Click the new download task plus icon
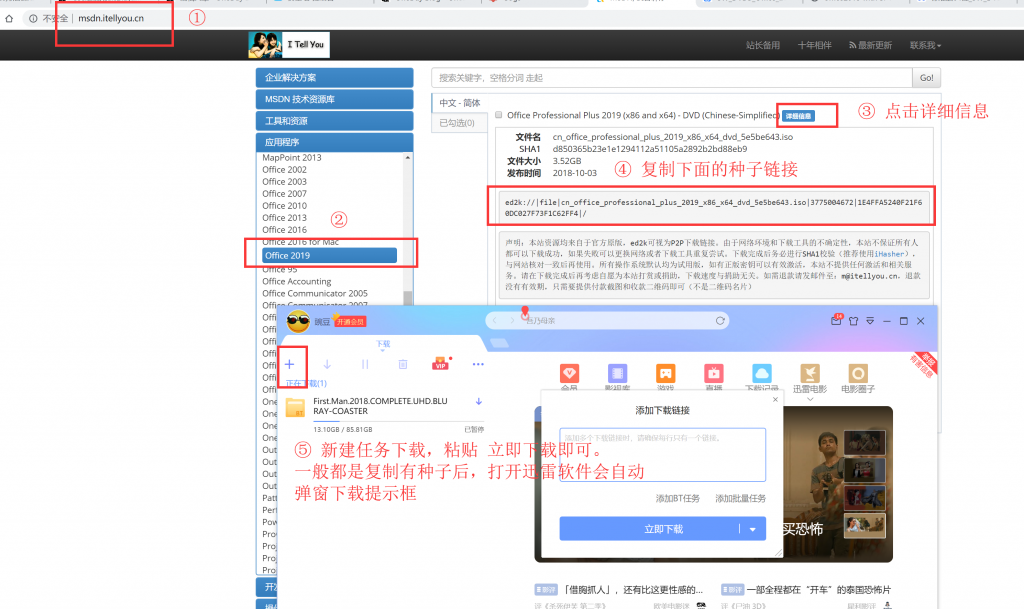The width and height of the screenshot is (1024, 609). 289,364
